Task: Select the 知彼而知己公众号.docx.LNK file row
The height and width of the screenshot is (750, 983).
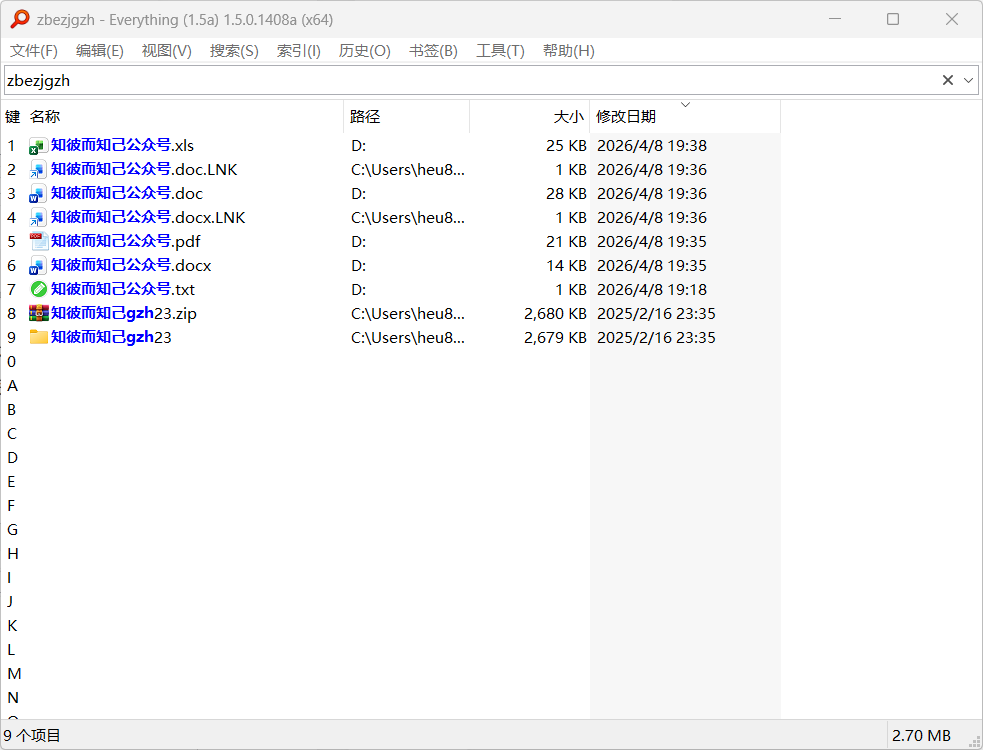Action: 392,218
